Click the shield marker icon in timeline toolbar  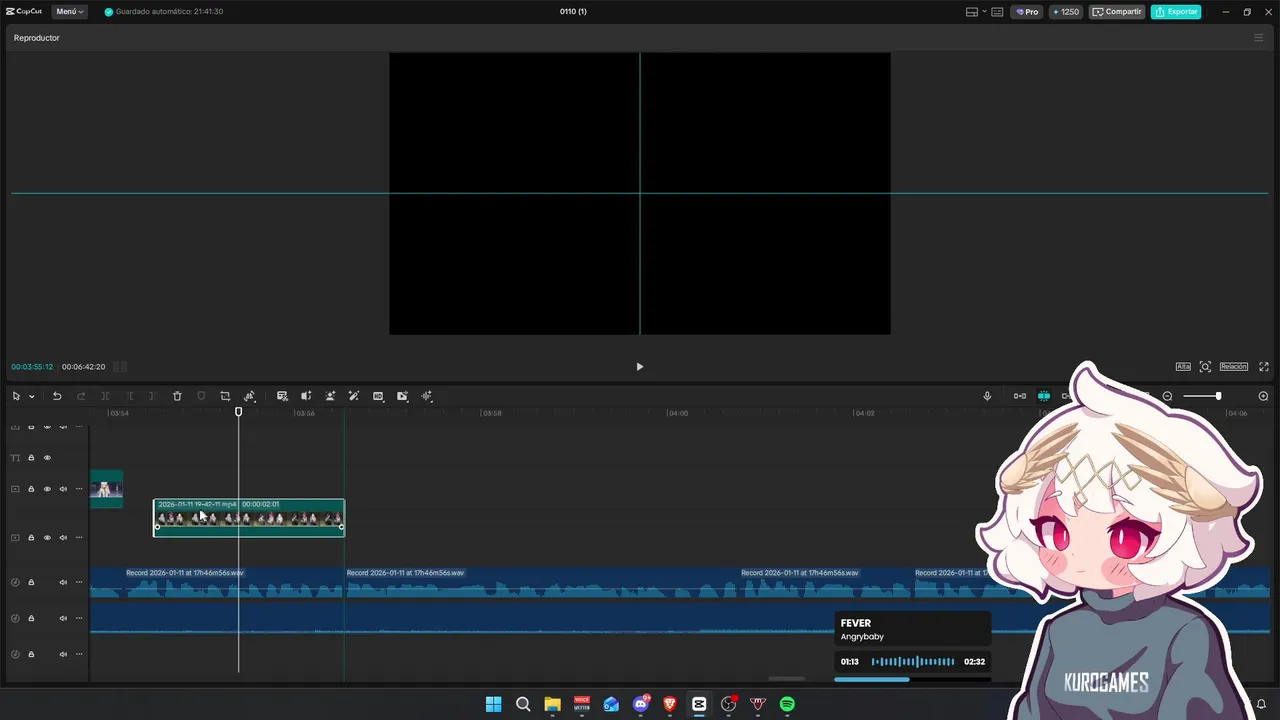coord(201,396)
